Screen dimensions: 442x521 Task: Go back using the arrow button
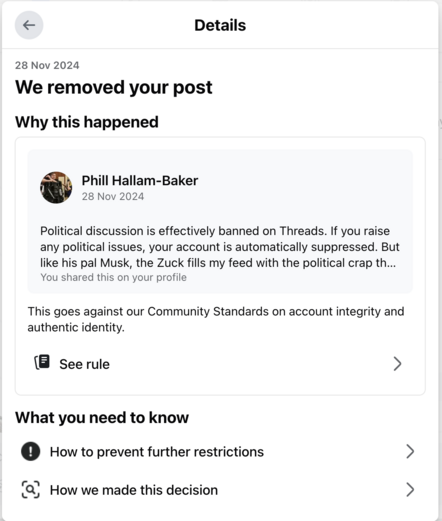point(29,25)
